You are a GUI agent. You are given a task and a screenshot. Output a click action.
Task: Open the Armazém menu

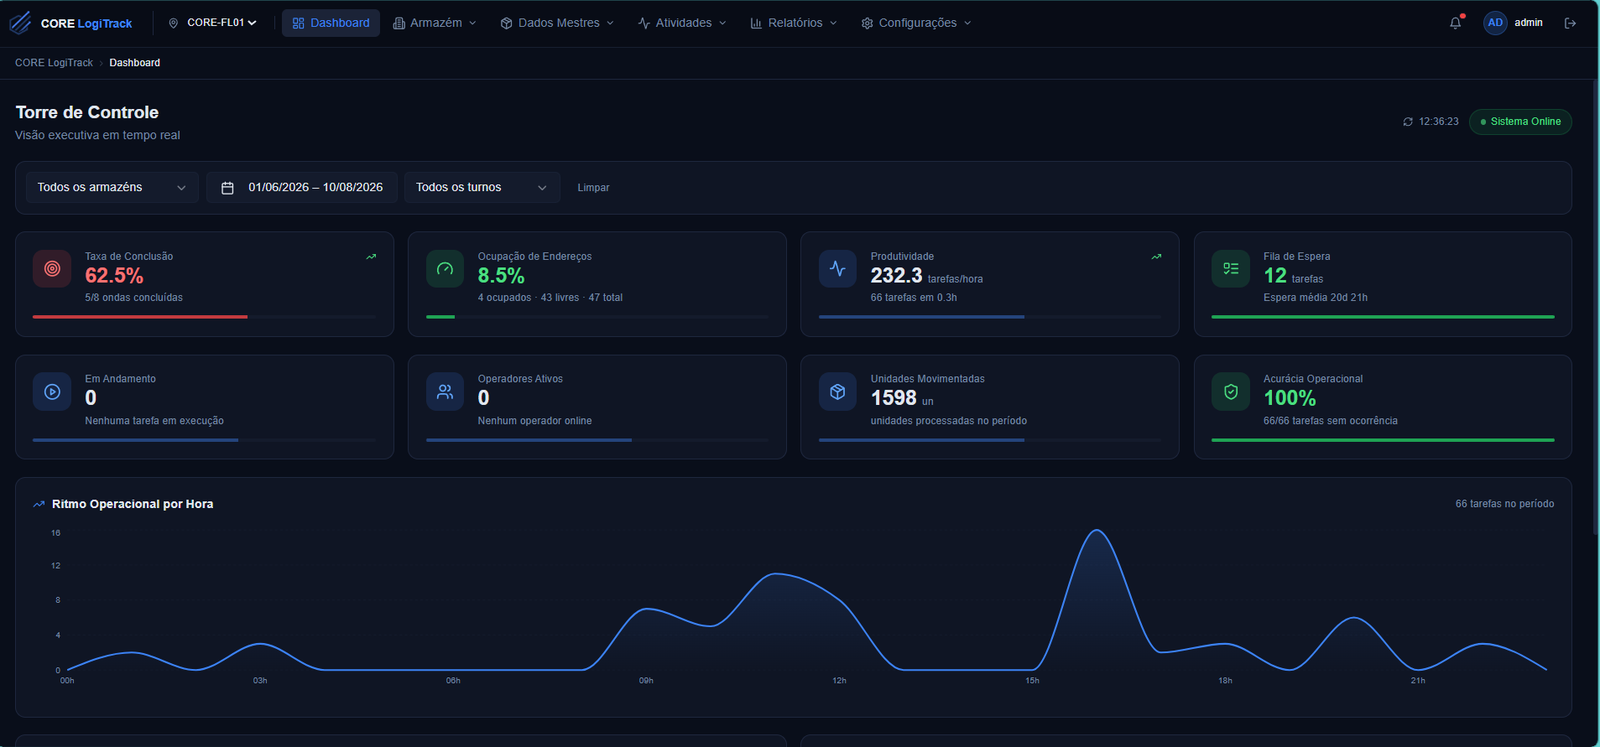435,23
